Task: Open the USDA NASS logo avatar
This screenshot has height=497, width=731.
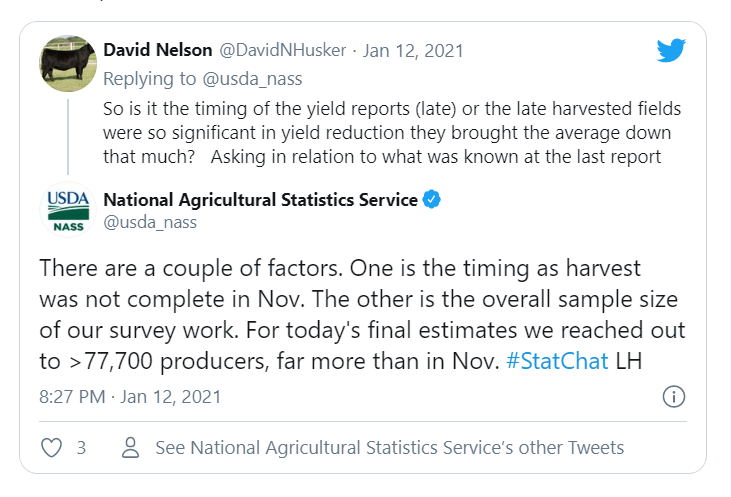Action: tap(67, 209)
